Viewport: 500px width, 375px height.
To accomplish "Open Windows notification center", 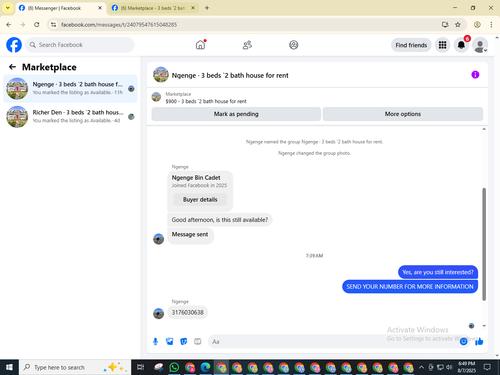I will [x=487, y=367].
